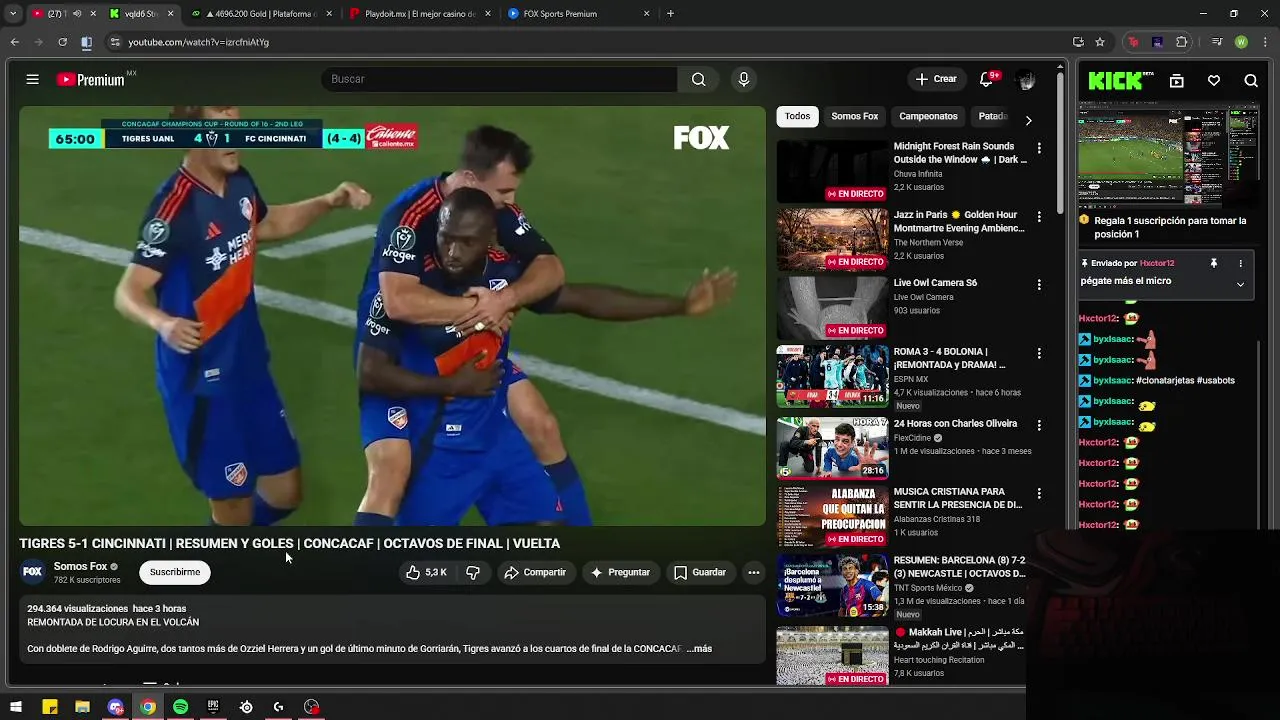
Task: Open the Crear button
Action: 937,79
